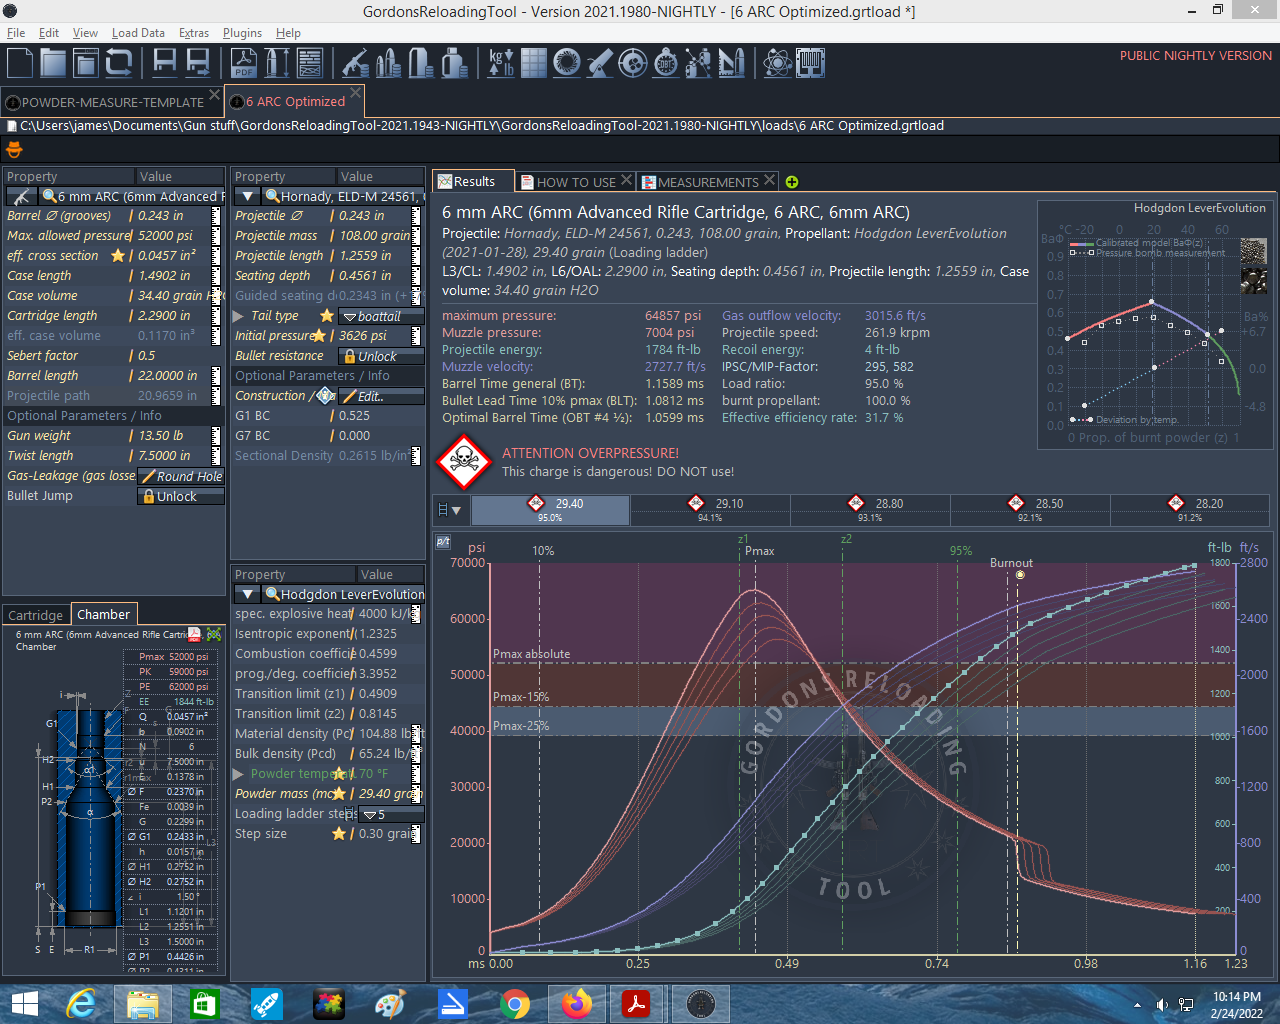Toggle the Bullet resistance Unlock lock
The image size is (1280, 1024).
pos(380,356)
